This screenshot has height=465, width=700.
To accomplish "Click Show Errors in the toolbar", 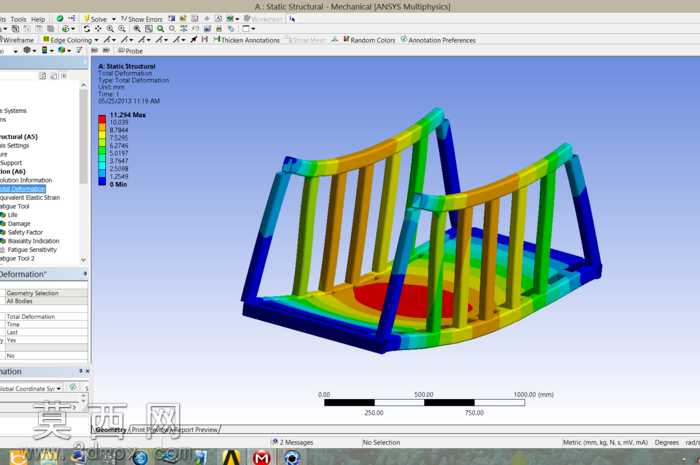I will 142,19.
